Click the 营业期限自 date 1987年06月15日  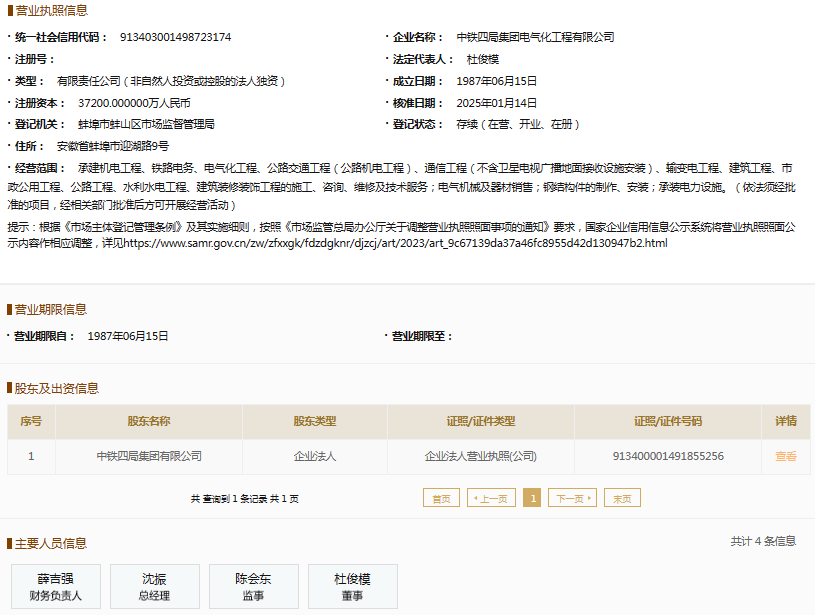tap(128, 336)
